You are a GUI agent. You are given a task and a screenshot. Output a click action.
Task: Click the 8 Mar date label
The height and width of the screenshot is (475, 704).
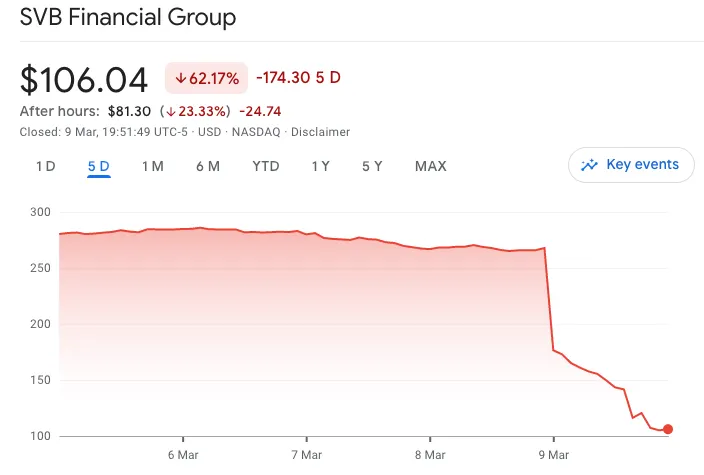430,455
